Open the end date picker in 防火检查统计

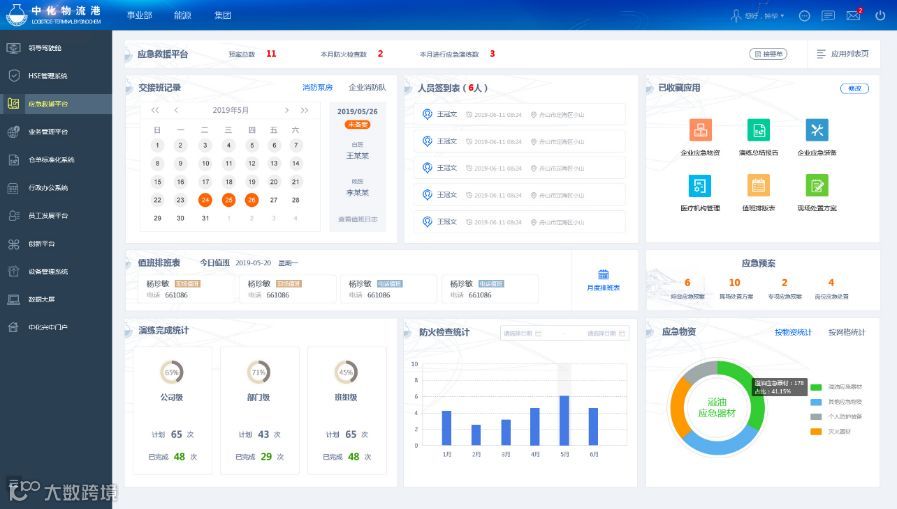coord(606,333)
